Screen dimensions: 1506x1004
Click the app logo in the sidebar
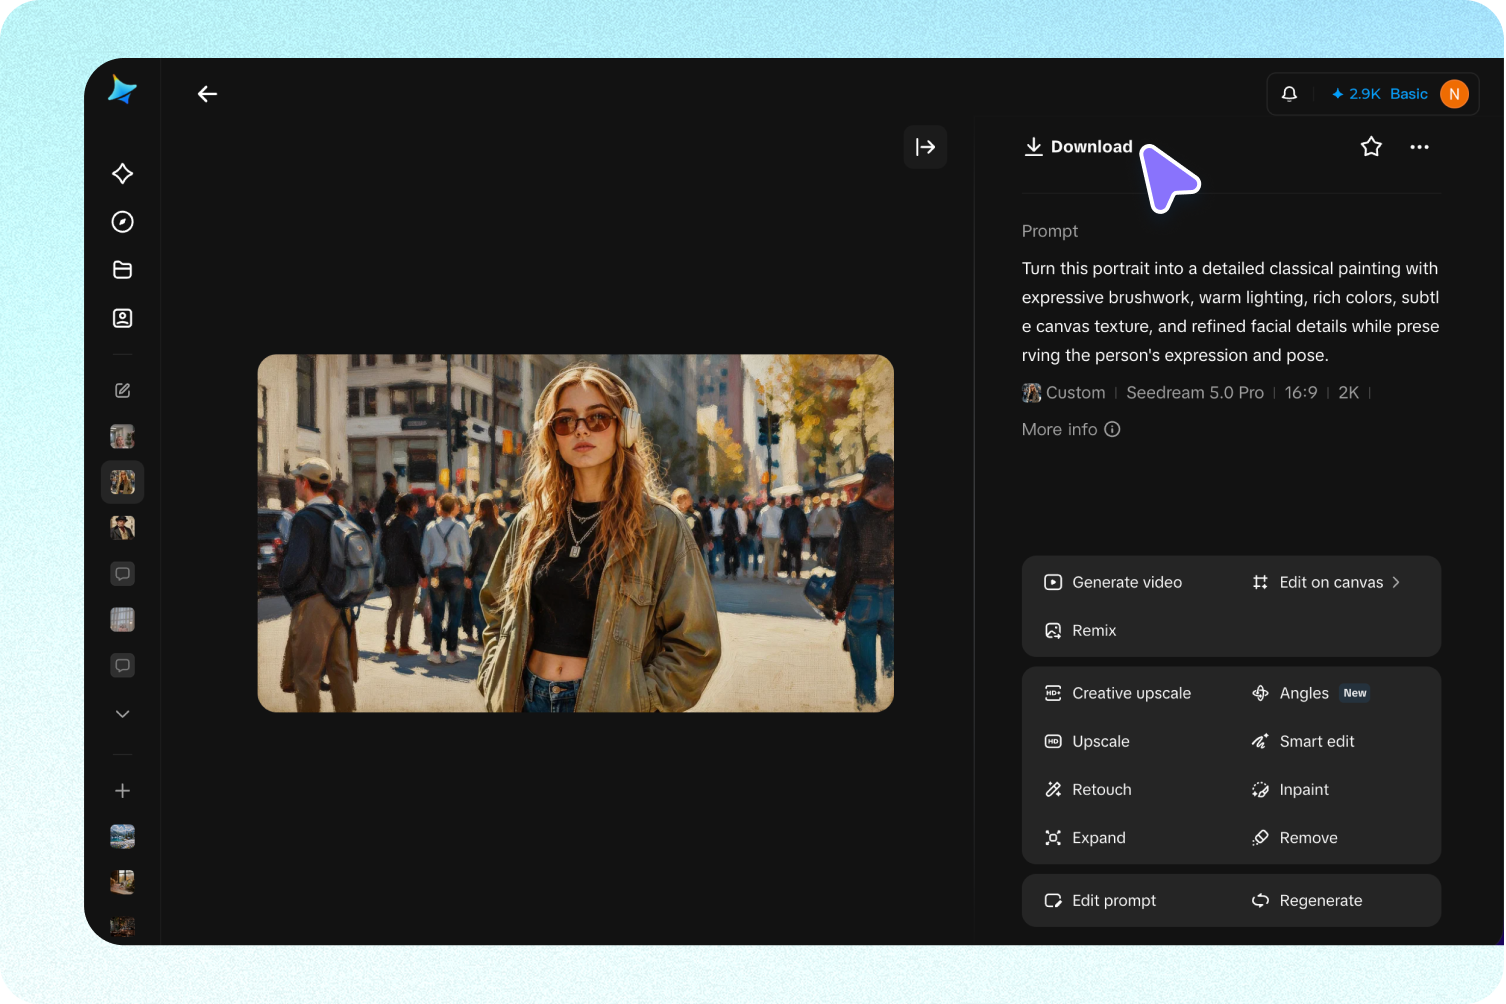click(x=122, y=90)
